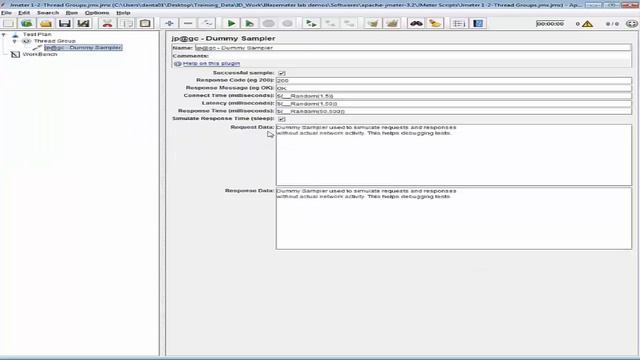640x360 pixels.
Task: Click the WorkBench icon in the tree
Action: [x=15, y=54]
